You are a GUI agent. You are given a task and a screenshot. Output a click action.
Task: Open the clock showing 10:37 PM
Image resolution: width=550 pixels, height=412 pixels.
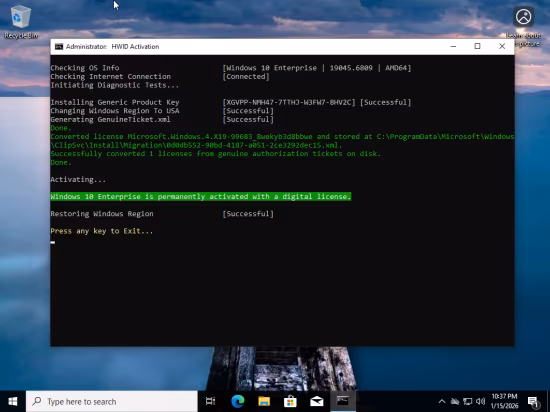point(504,401)
